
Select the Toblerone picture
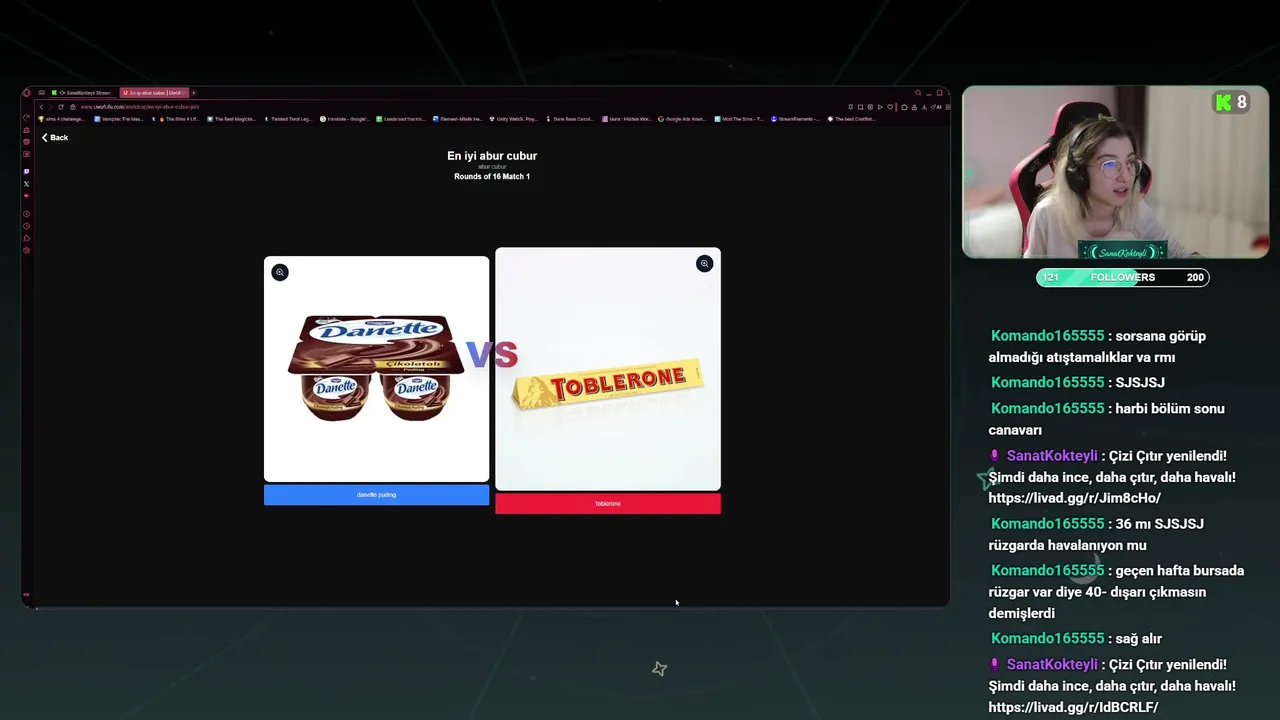(x=607, y=369)
